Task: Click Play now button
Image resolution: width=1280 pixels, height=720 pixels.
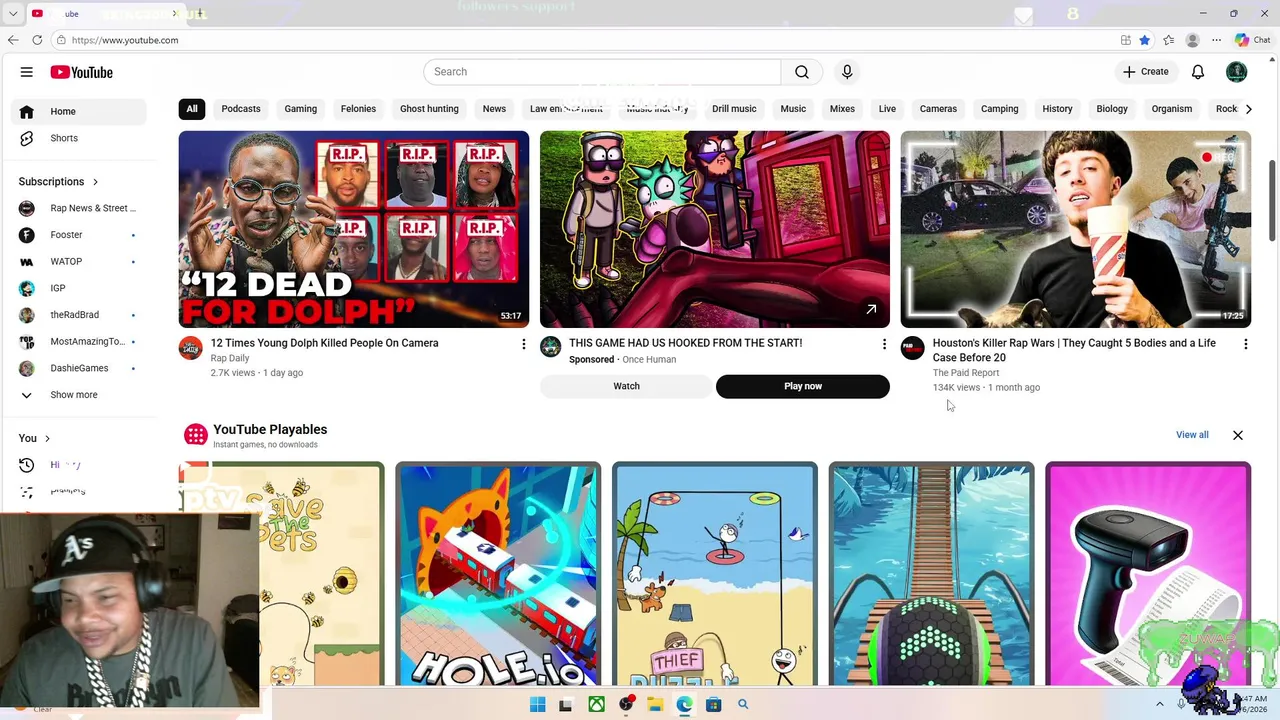Action: click(x=803, y=386)
